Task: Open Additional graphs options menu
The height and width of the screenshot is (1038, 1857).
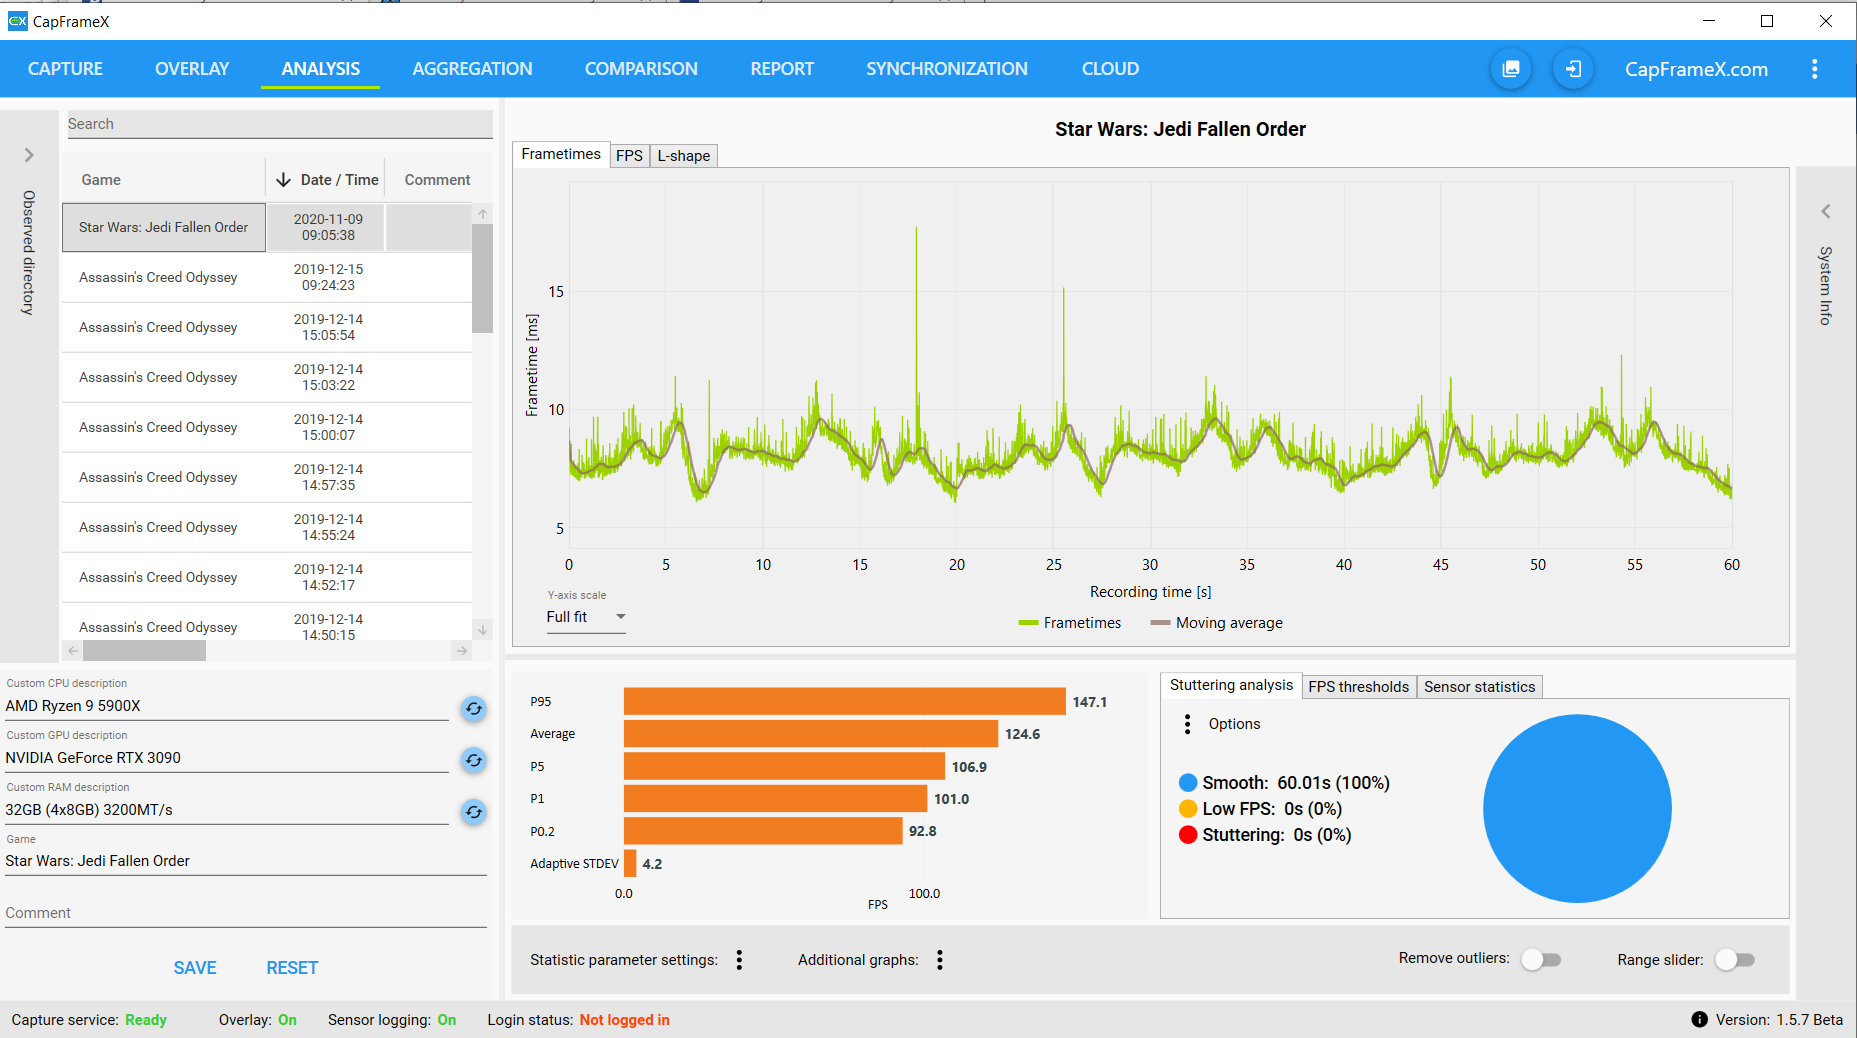Action: click(940, 960)
